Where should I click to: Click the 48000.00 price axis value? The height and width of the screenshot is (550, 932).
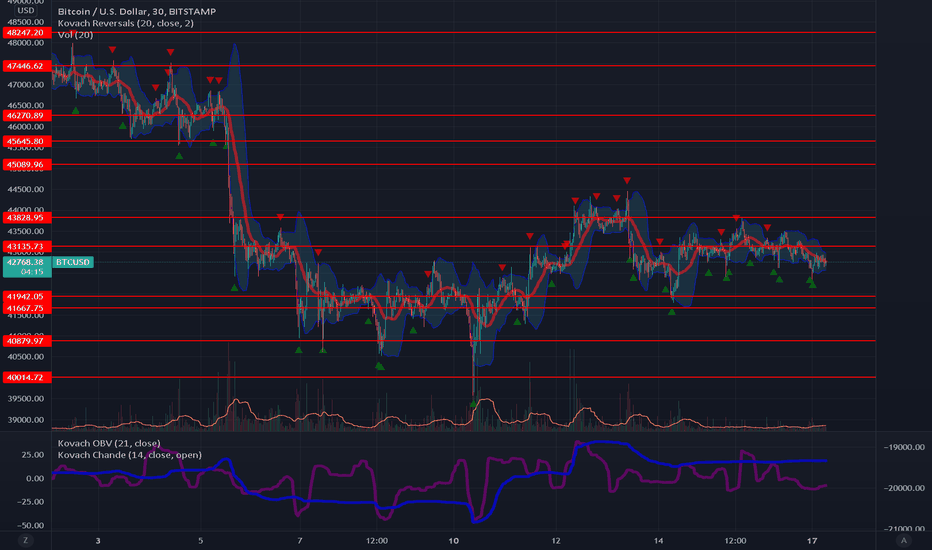26,43
